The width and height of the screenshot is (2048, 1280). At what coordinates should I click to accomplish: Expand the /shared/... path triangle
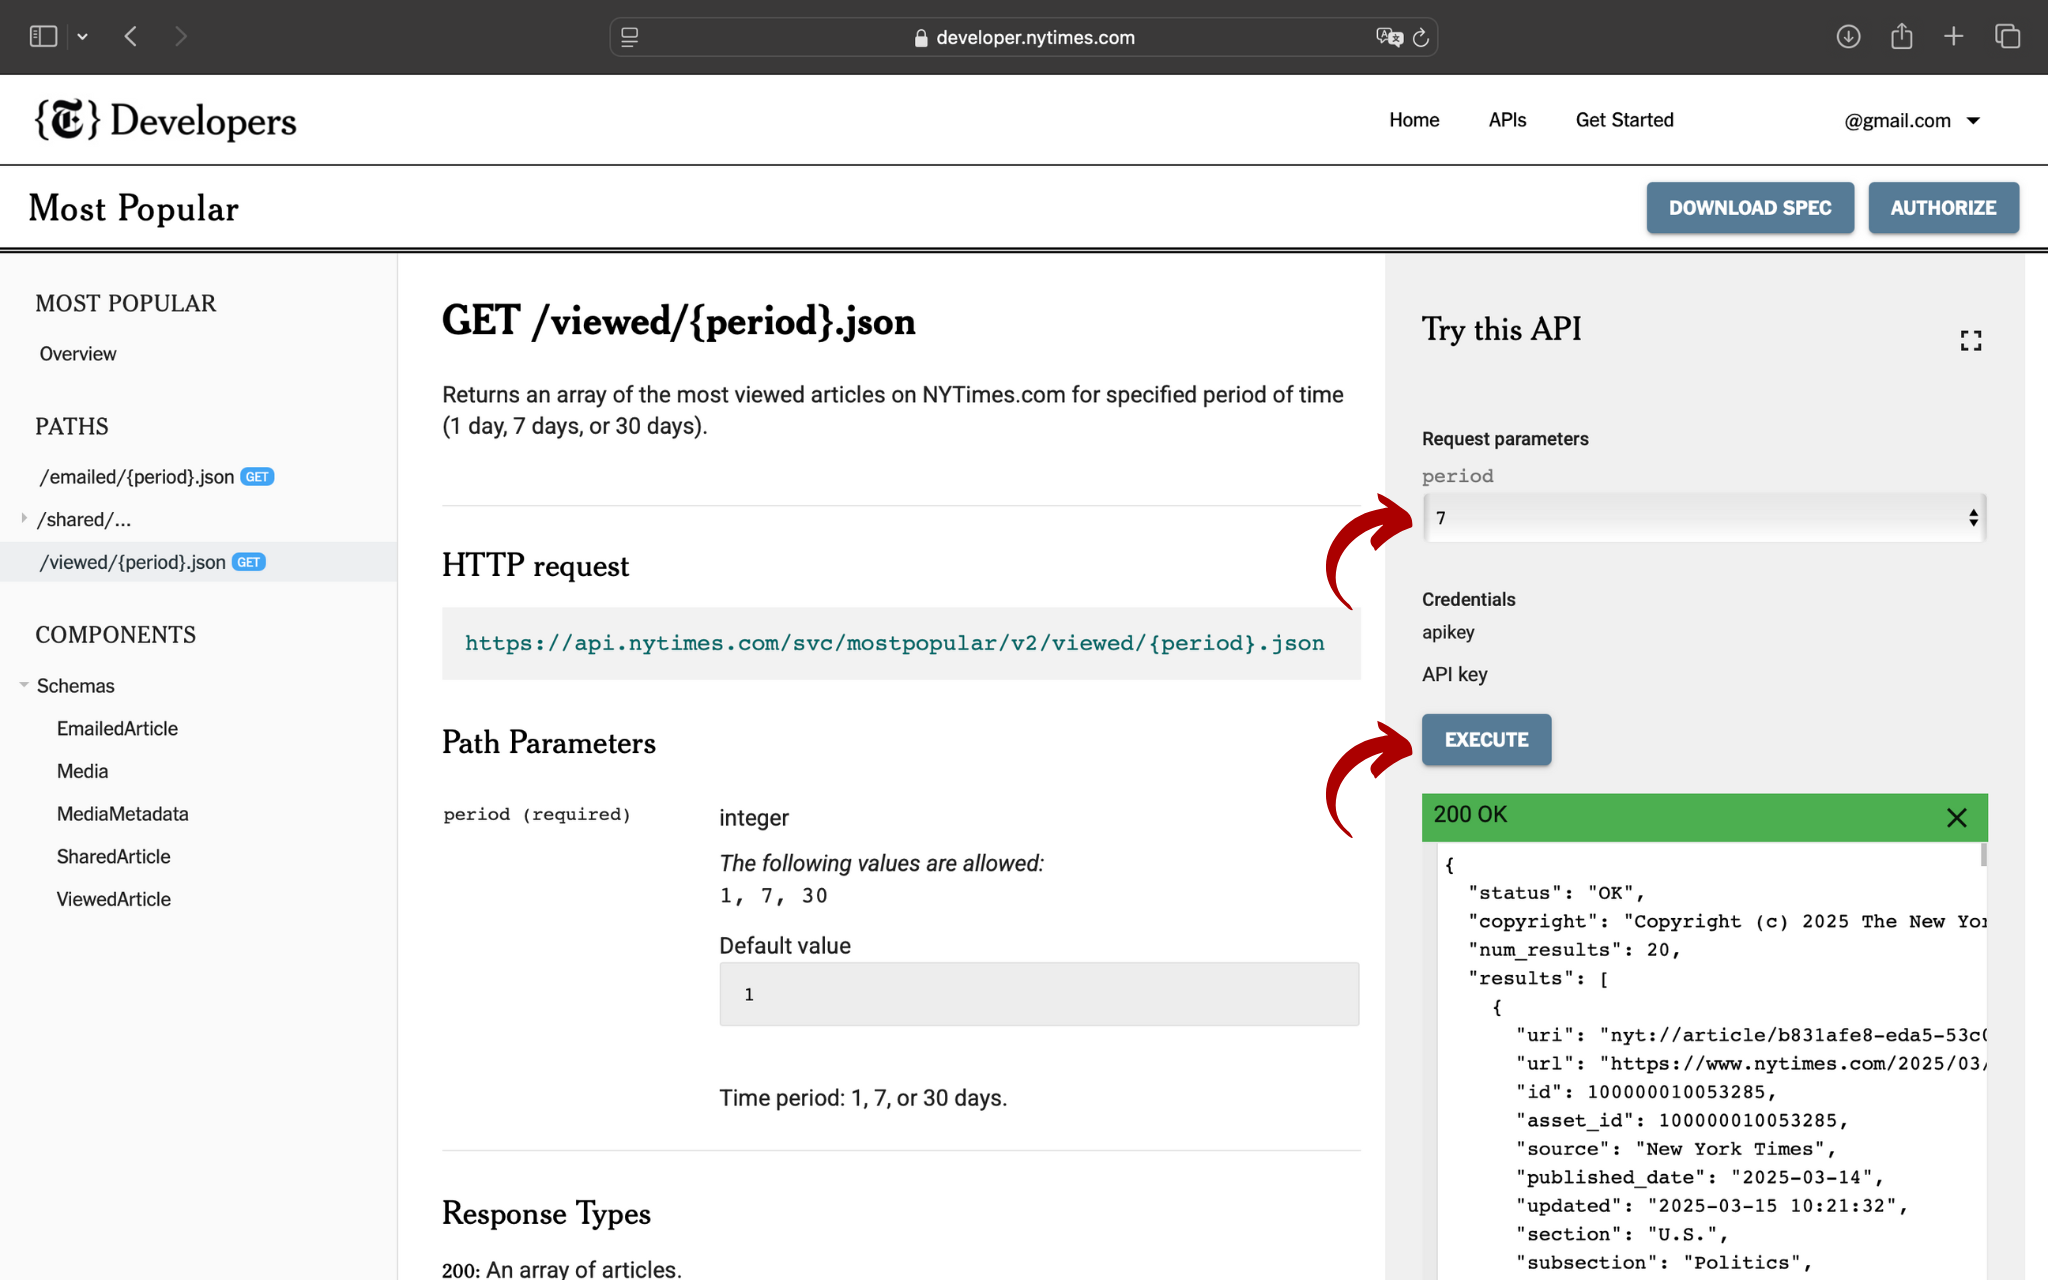click(x=23, y=519)
